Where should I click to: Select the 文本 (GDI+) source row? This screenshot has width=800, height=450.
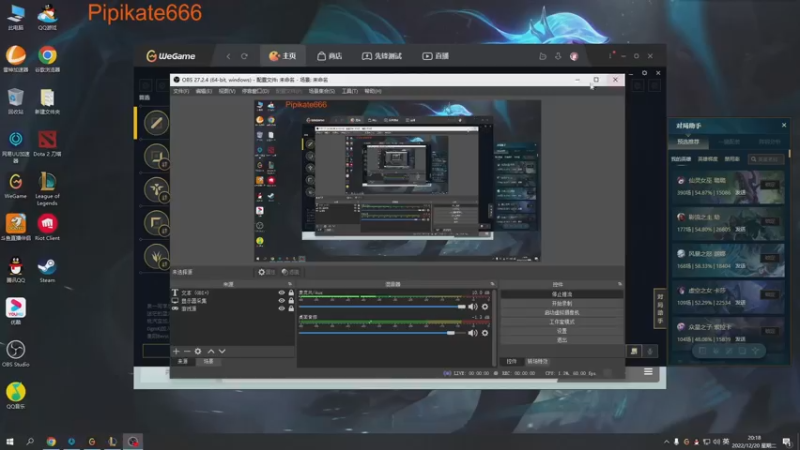(233, 293)
